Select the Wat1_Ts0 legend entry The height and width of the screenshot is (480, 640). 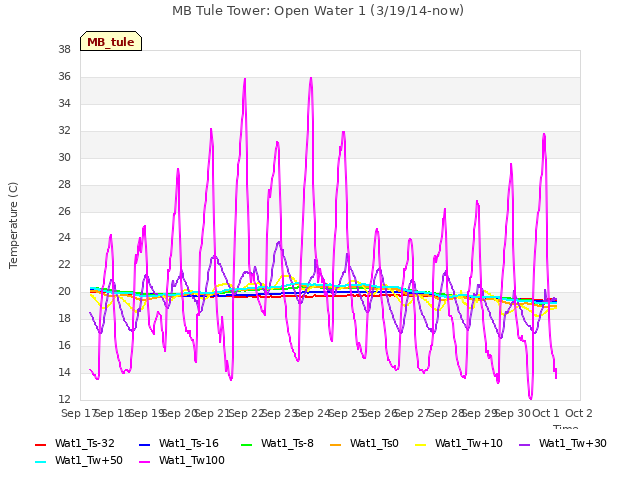364,444
